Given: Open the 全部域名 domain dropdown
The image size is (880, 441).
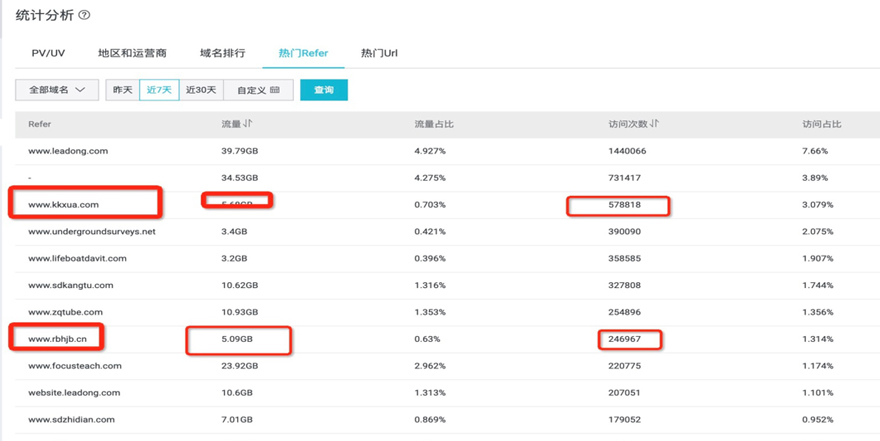Looking at the screenshot, I should coord(57,90).
